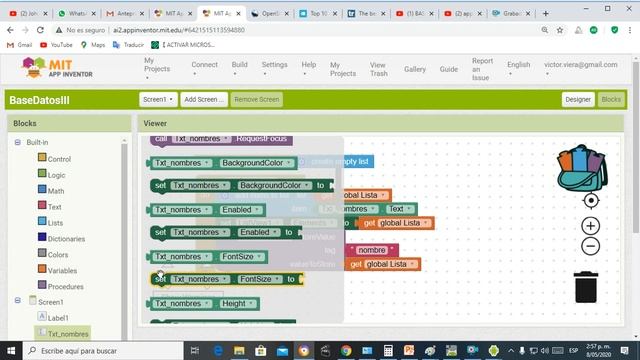The height and width of the screenshot is (360, 640).
Task: Open the Maps bookmark
Action: pyautogui.click(x=93, y=45)
